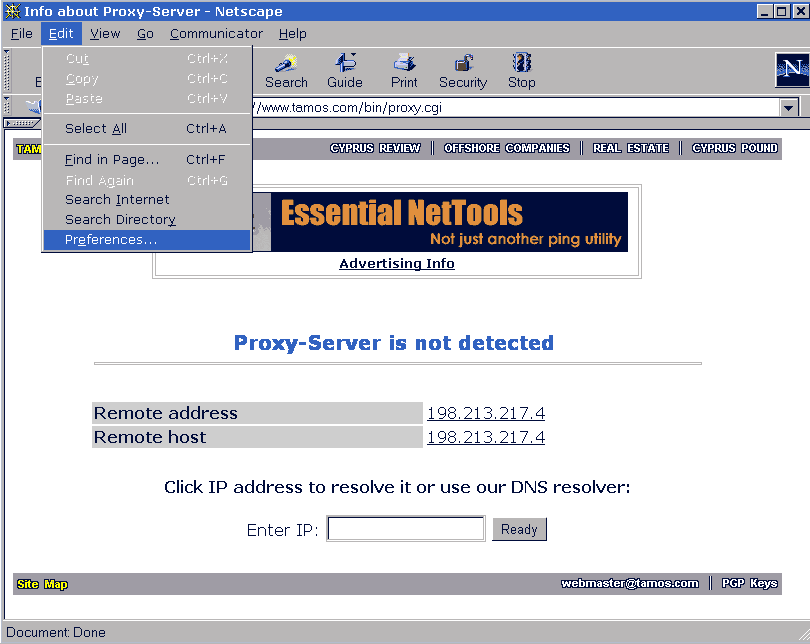810x644 pixels.
Task: Open the View menu
Action: [x=105, y=34]
